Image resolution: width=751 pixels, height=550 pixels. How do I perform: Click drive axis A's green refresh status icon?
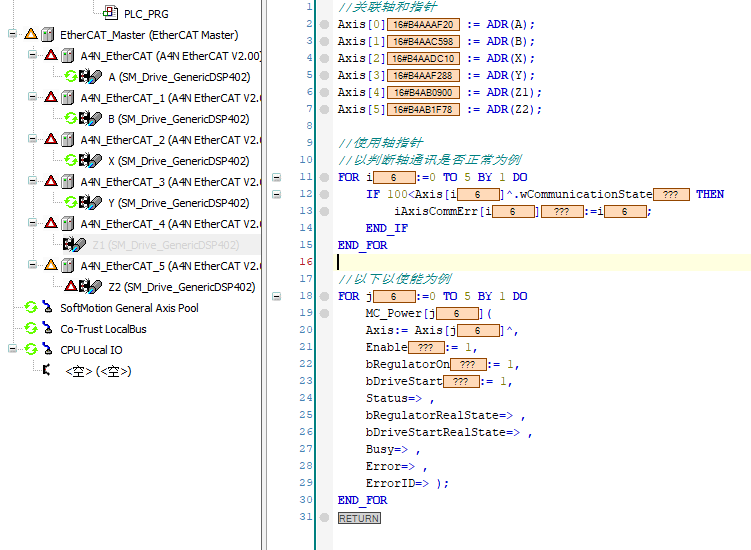coord(70,76)
